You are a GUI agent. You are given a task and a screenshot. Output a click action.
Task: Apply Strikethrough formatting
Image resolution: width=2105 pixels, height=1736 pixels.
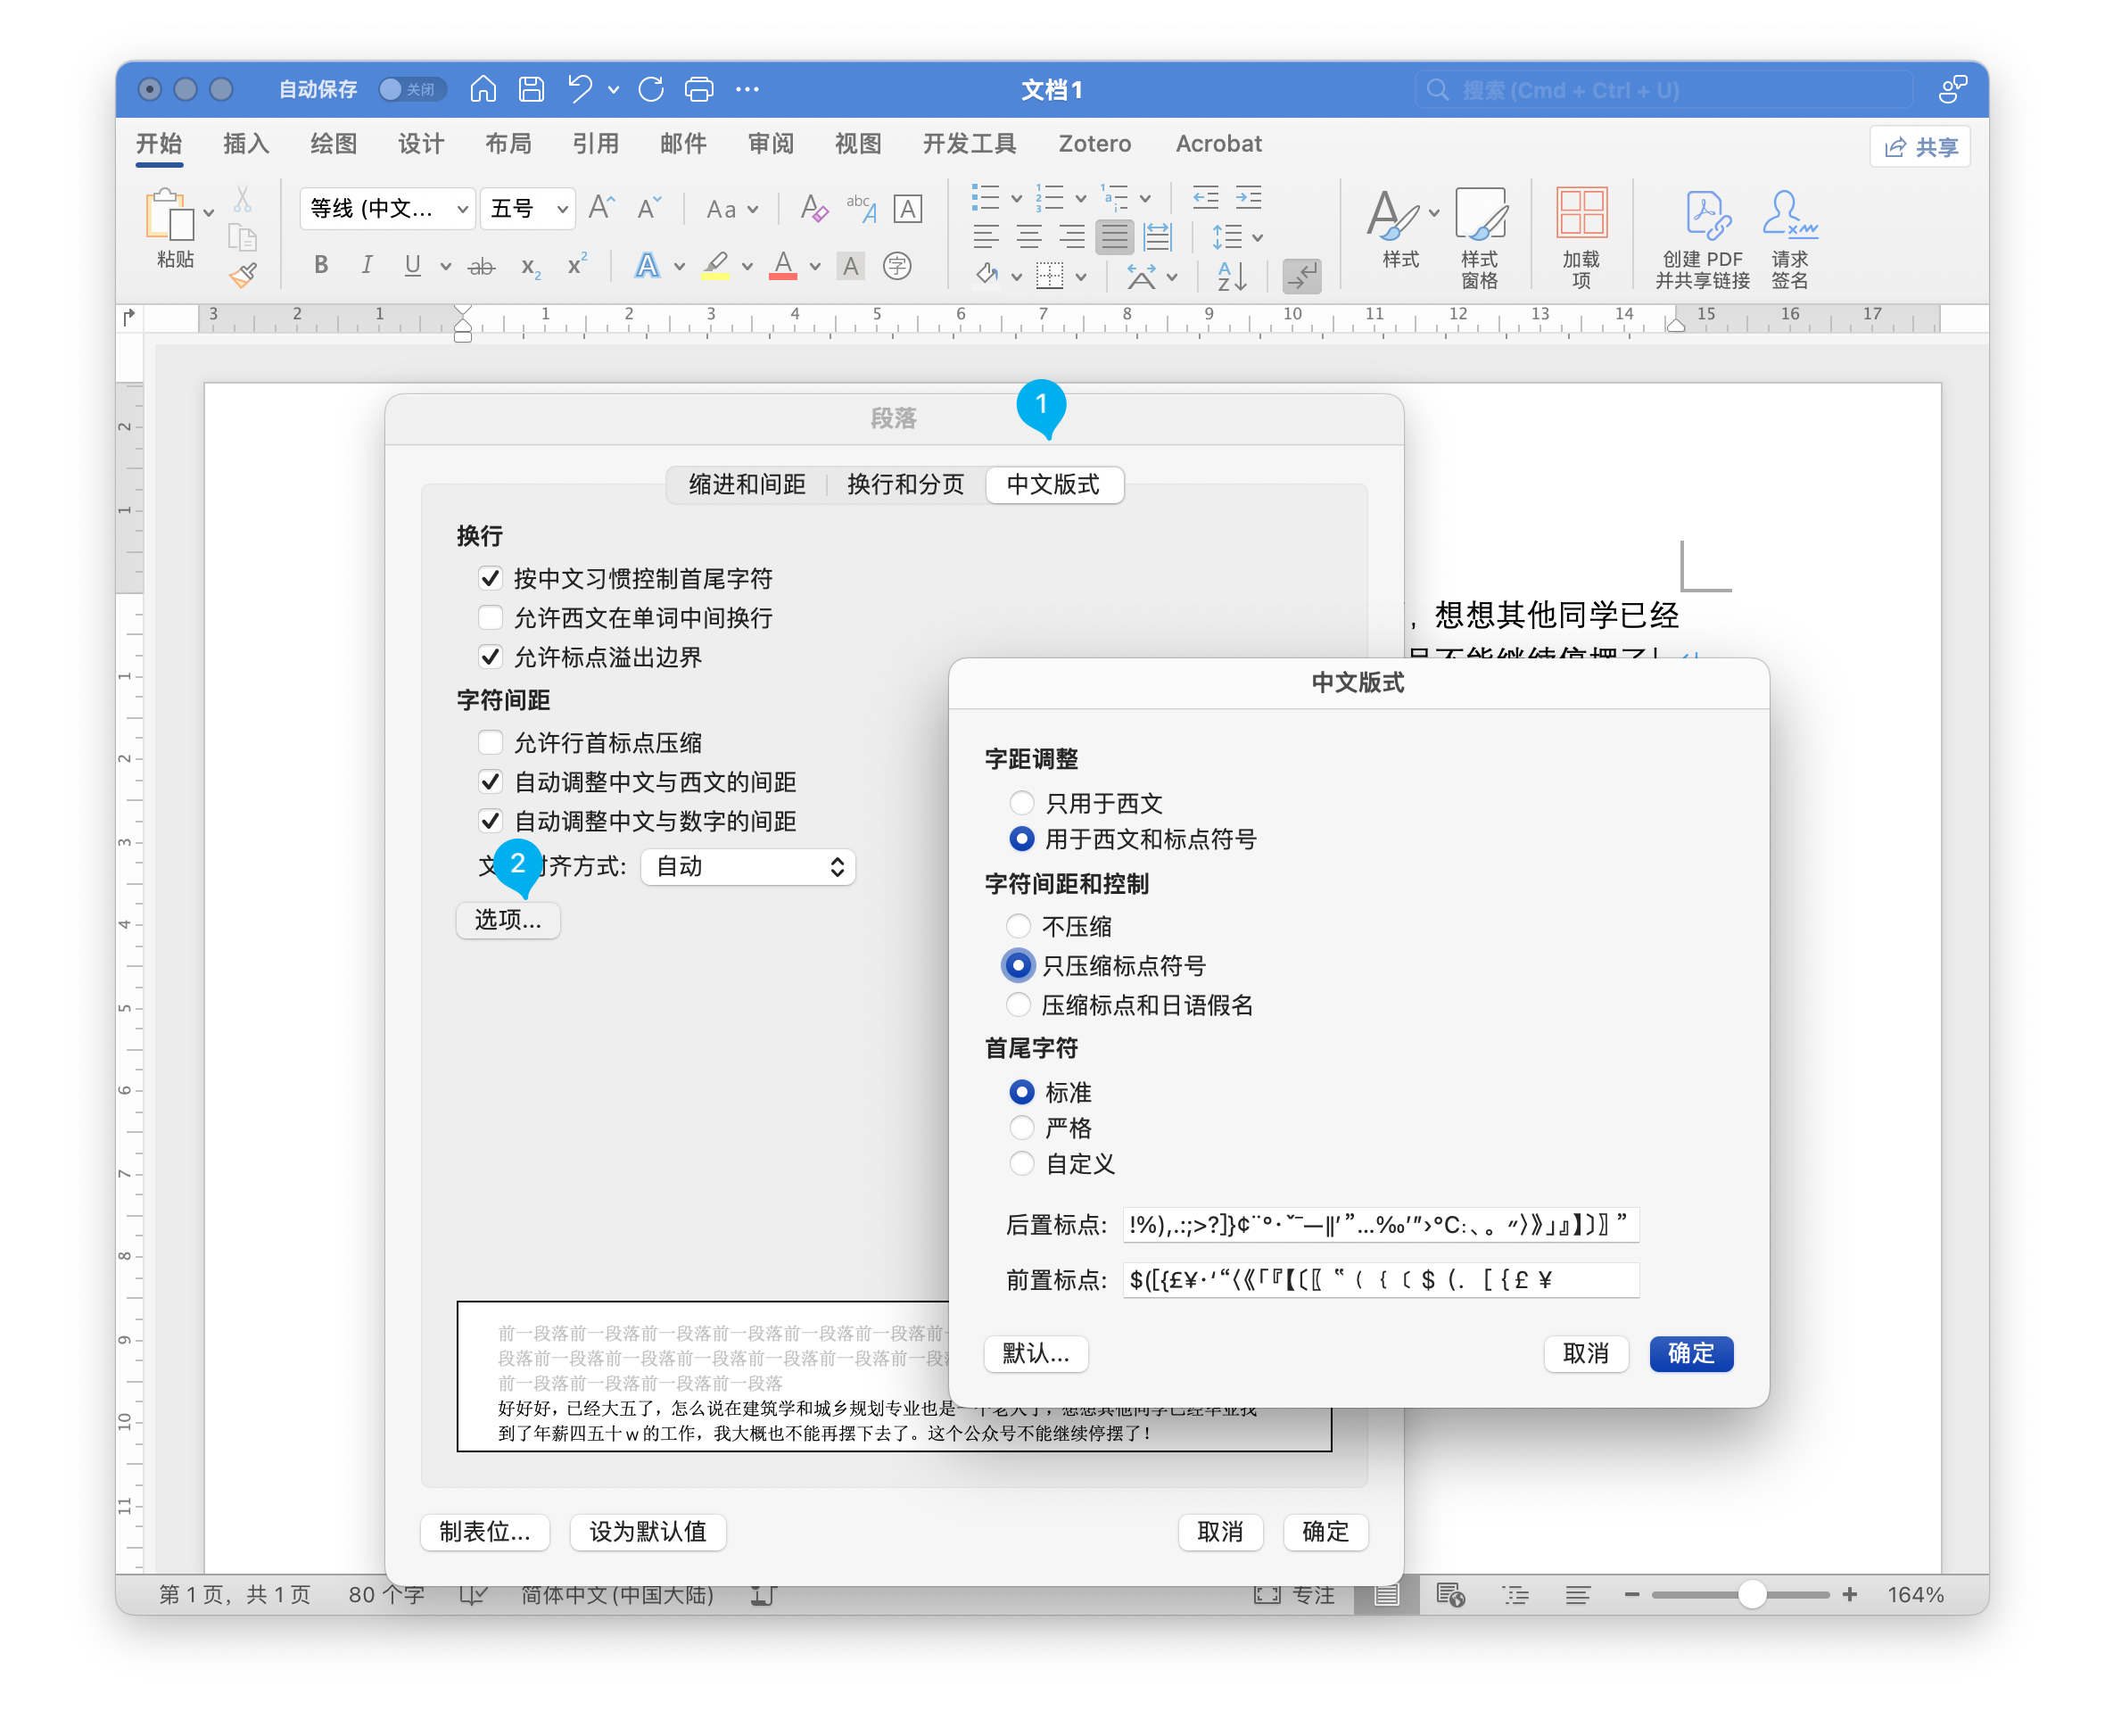482,266
